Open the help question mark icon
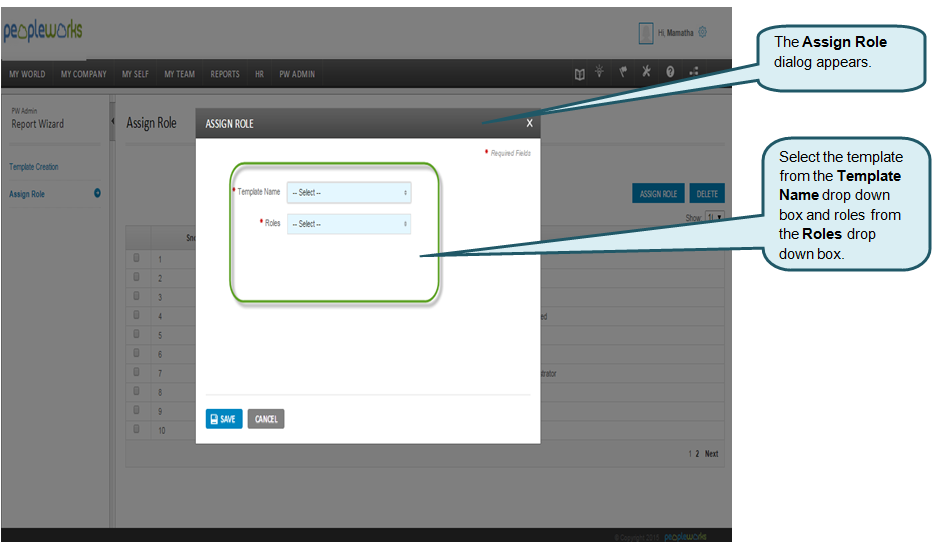 (x=670, y=73)
